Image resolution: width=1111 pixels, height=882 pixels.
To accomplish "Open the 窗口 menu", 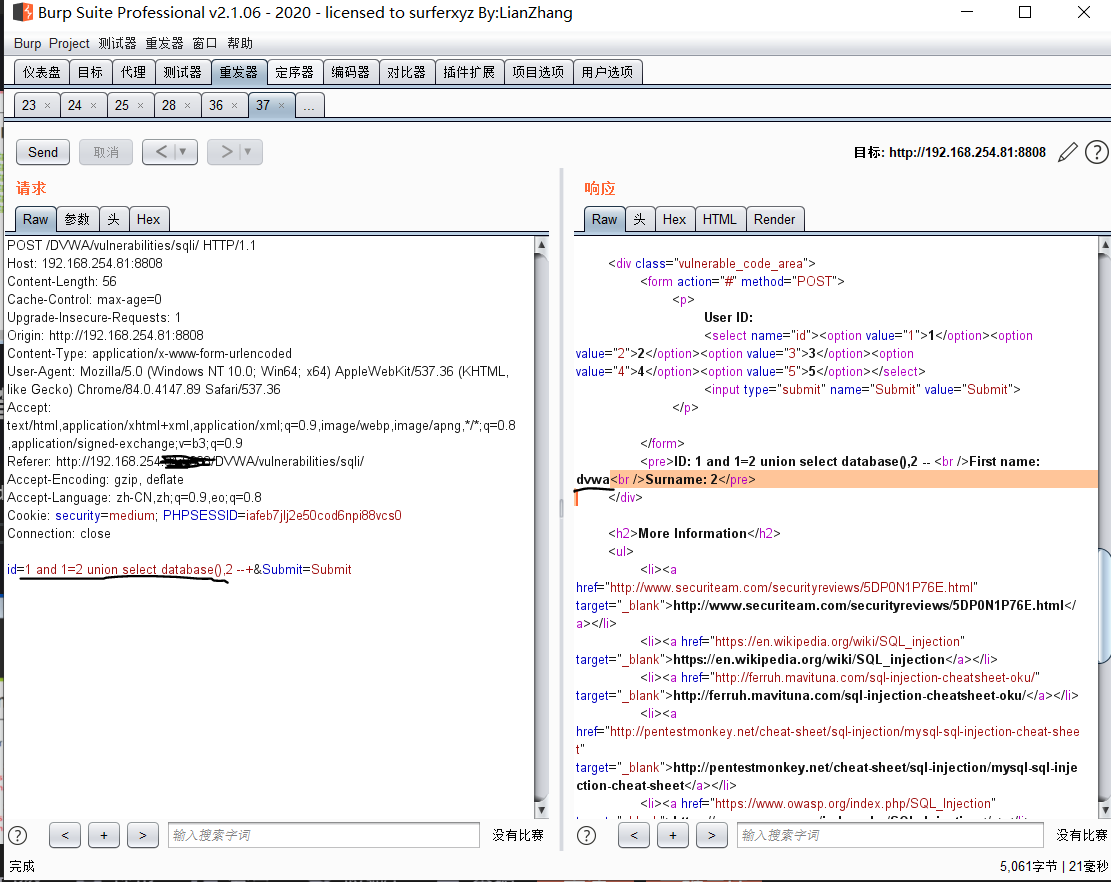I will pyautogui.click(x=205, y=43).
